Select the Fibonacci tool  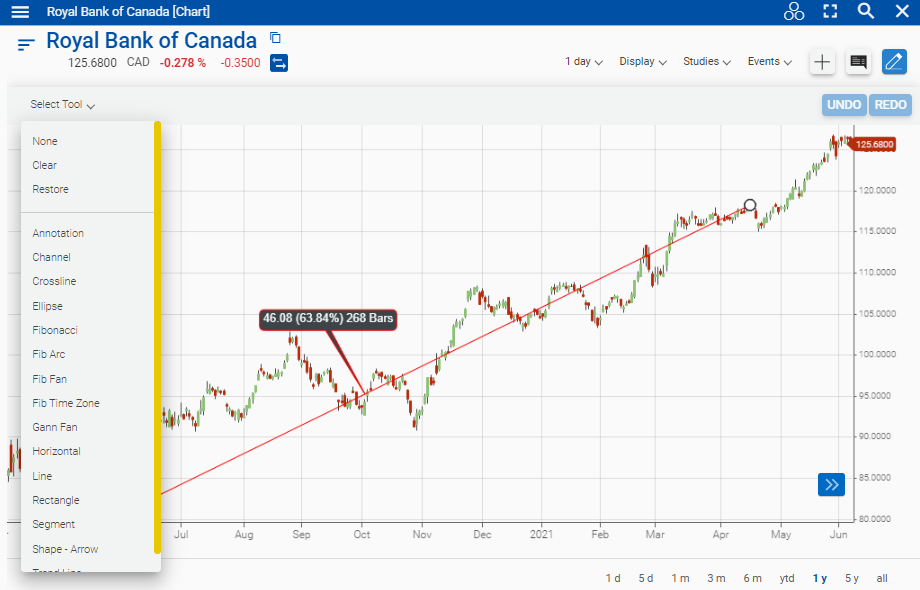coord(87,330)
